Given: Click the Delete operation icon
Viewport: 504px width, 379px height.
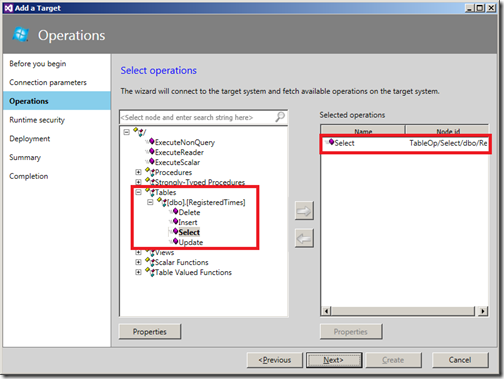Looking at the screenshot, I should [x=175, y=212].
